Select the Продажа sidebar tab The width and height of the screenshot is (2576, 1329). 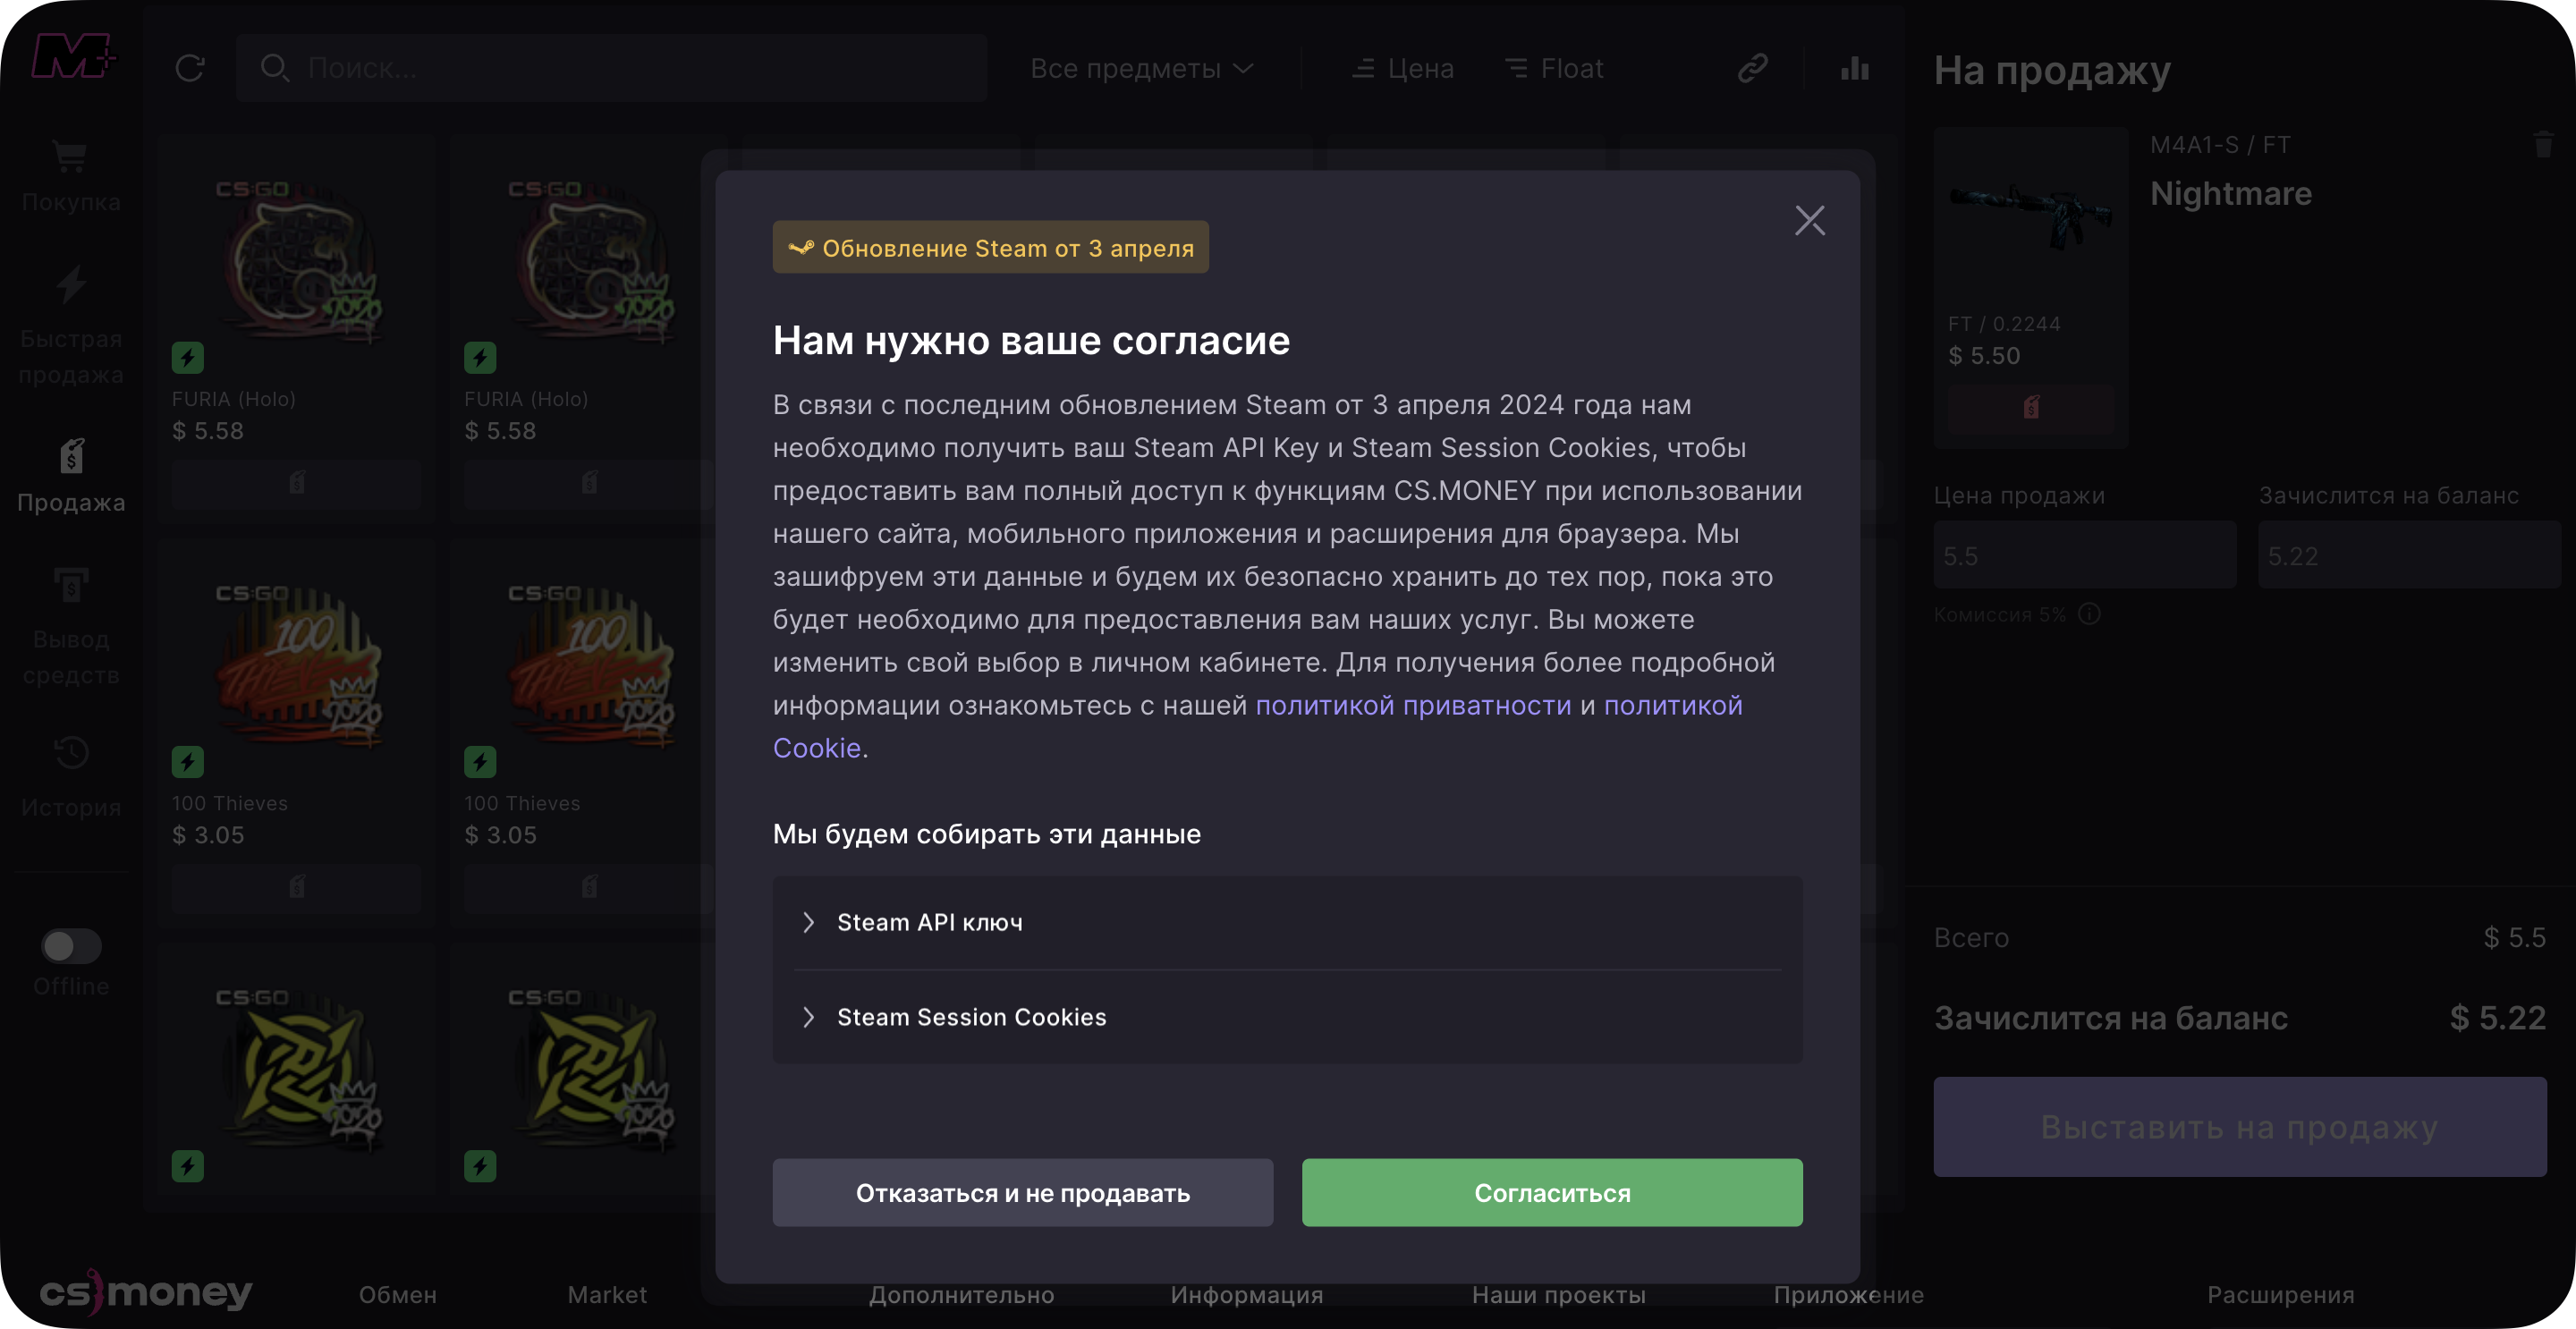(70, 475)
